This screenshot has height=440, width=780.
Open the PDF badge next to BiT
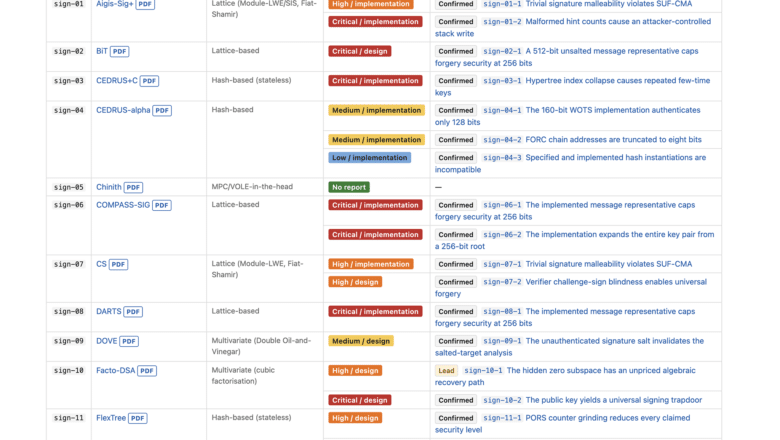(119, 51)
